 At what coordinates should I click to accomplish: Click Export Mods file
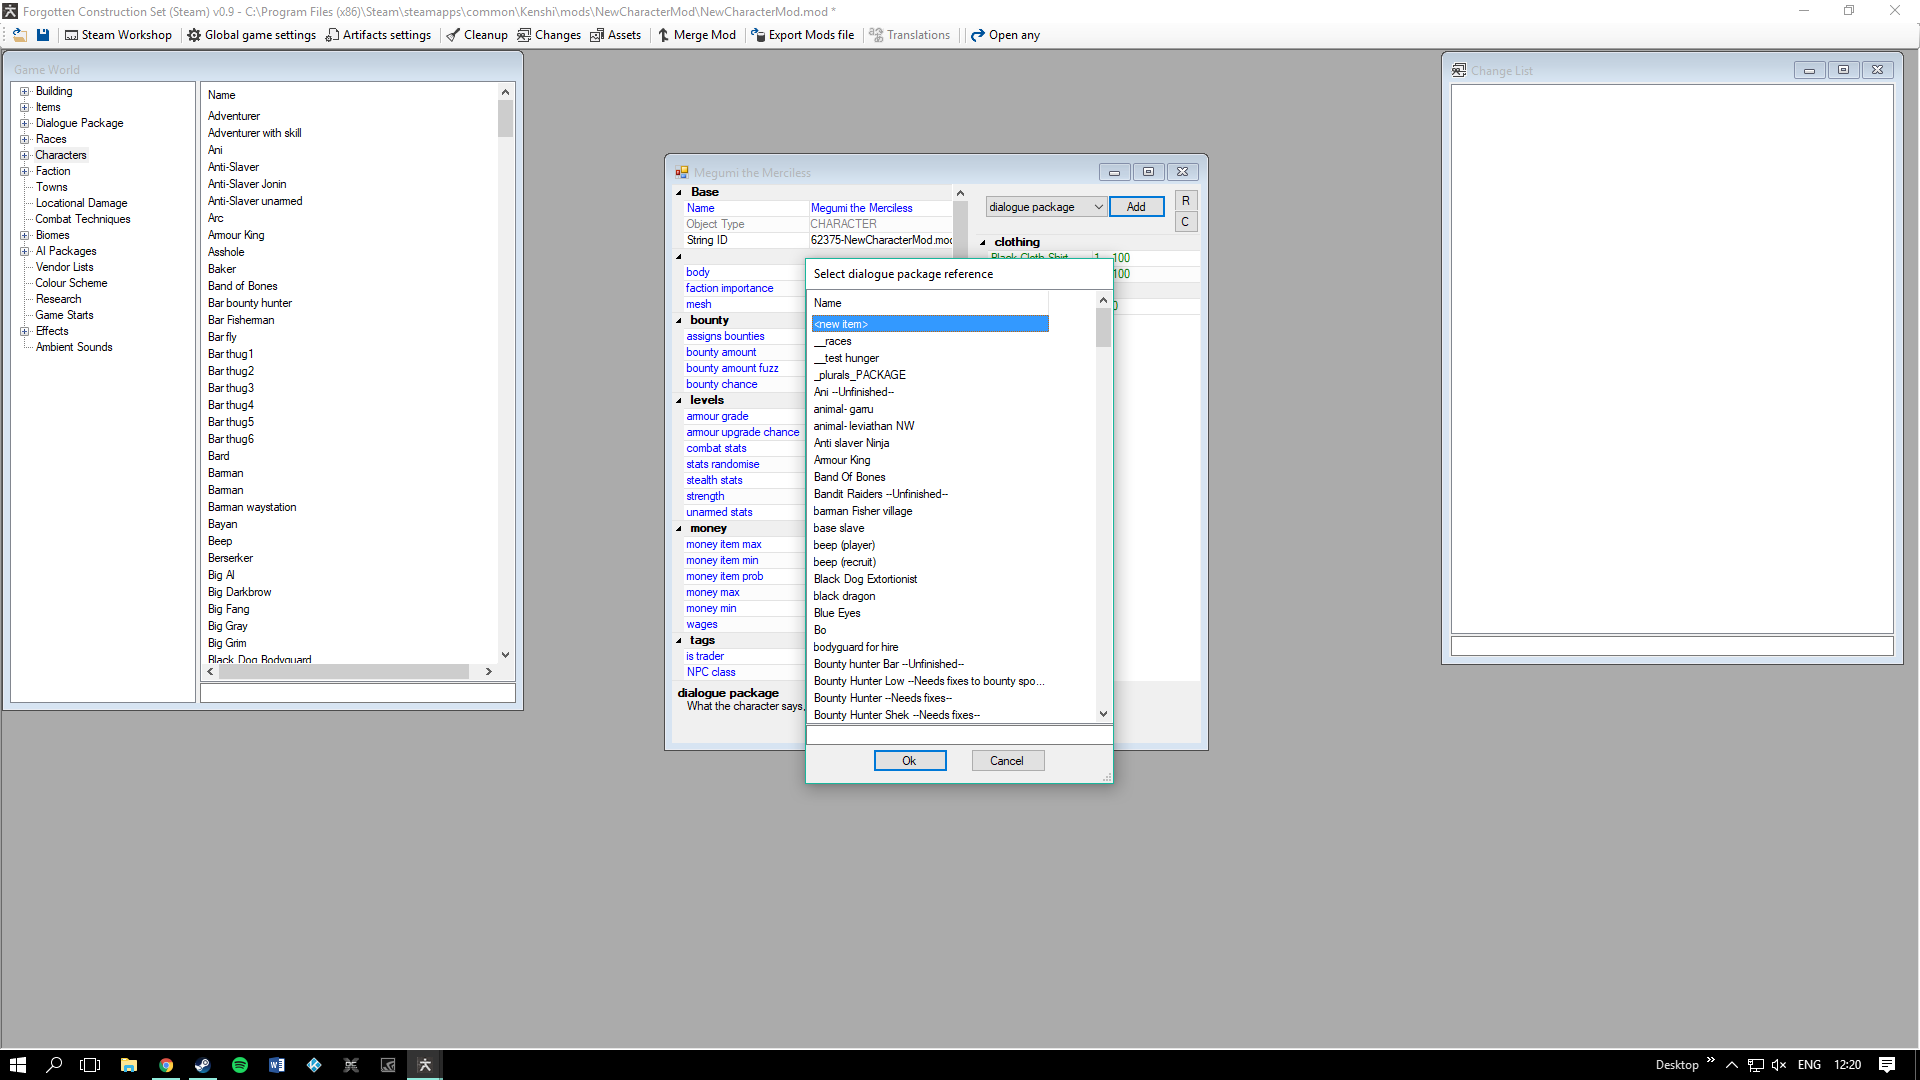pyautogui.click(x=802, y=35)
